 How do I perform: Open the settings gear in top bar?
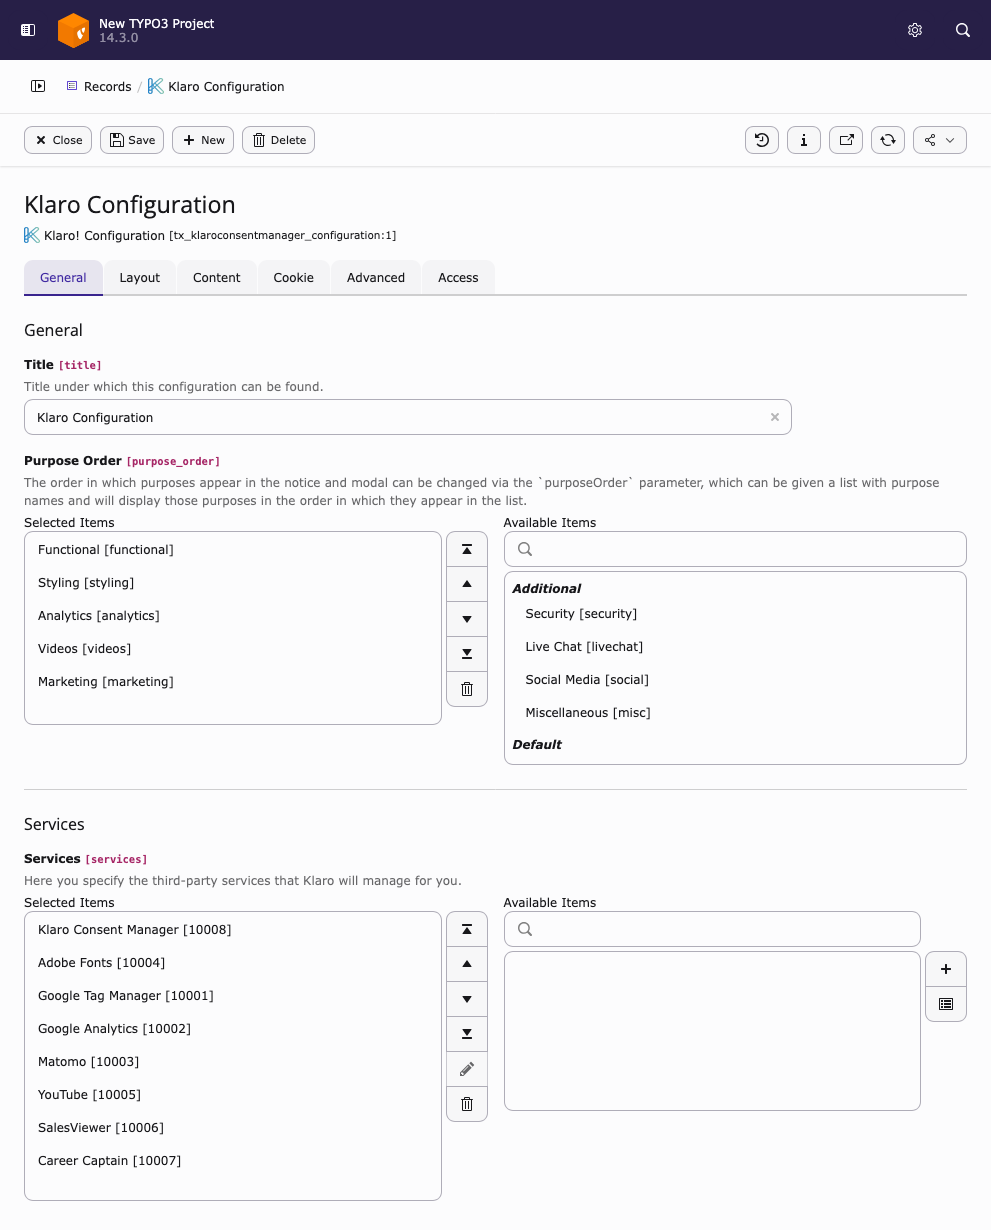point(915,30)
